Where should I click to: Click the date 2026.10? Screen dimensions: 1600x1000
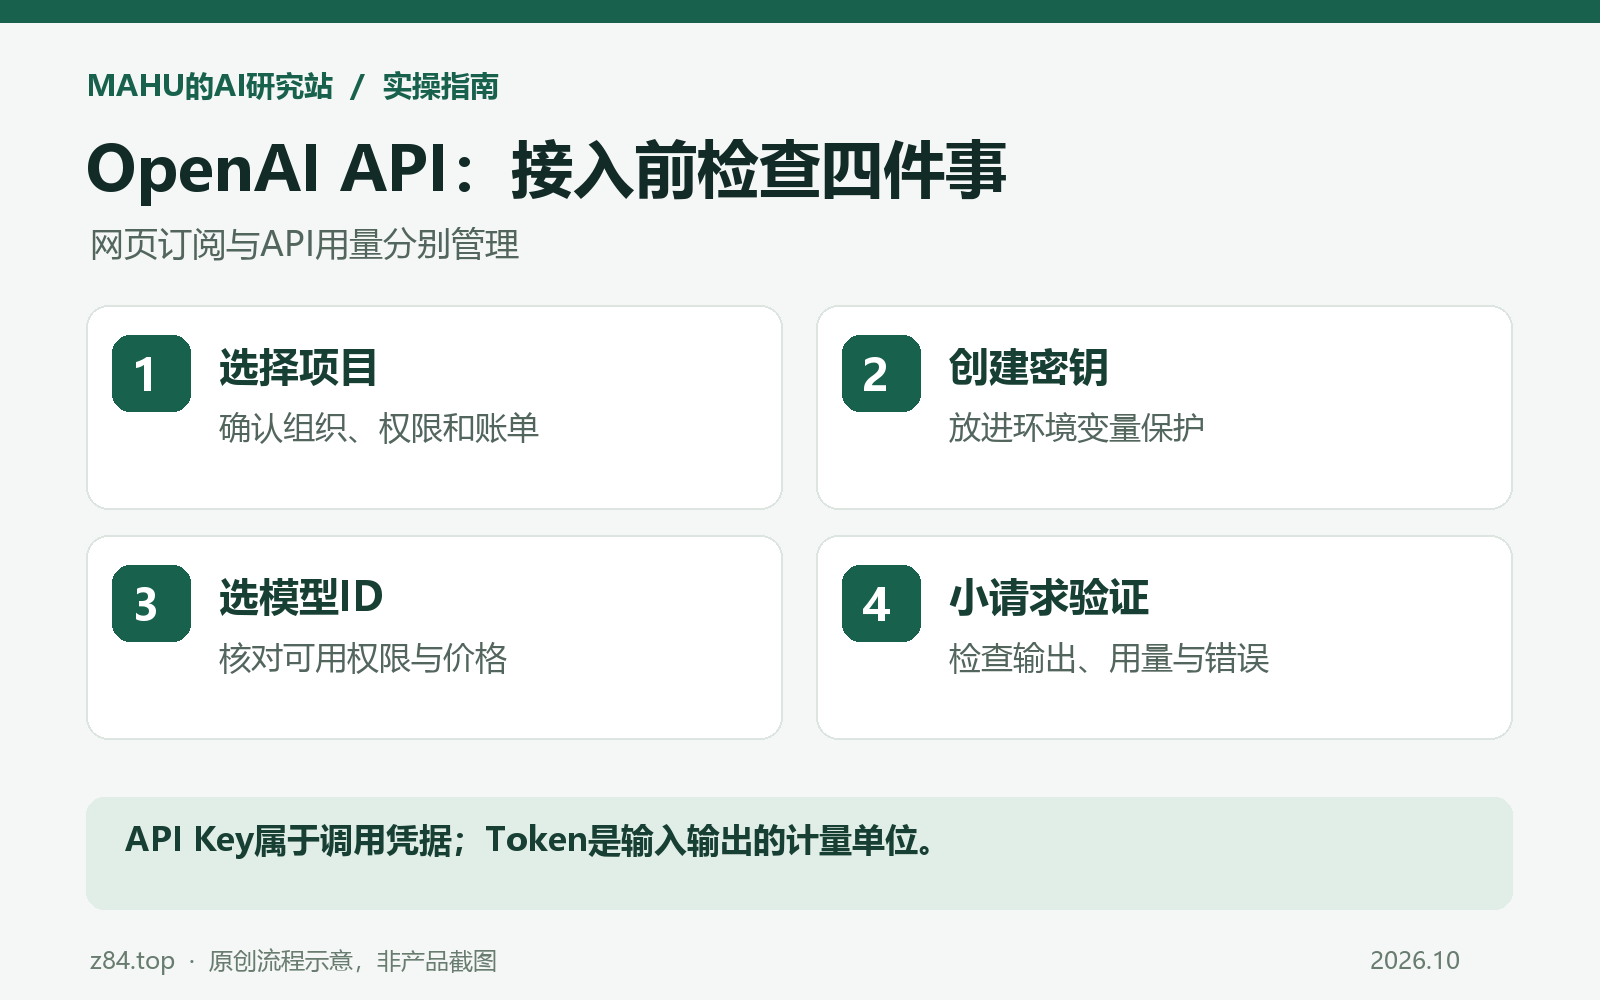1415,960
